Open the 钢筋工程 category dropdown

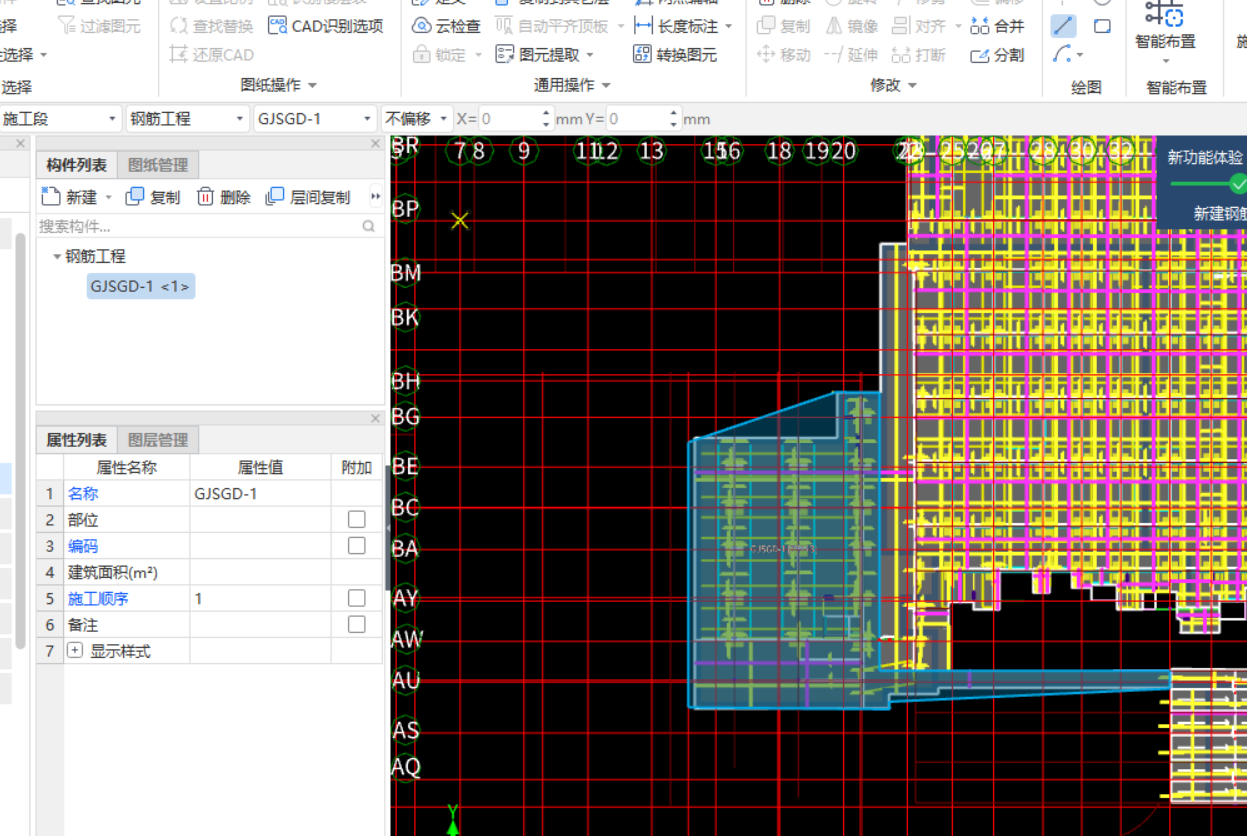[x=187, y=119]
